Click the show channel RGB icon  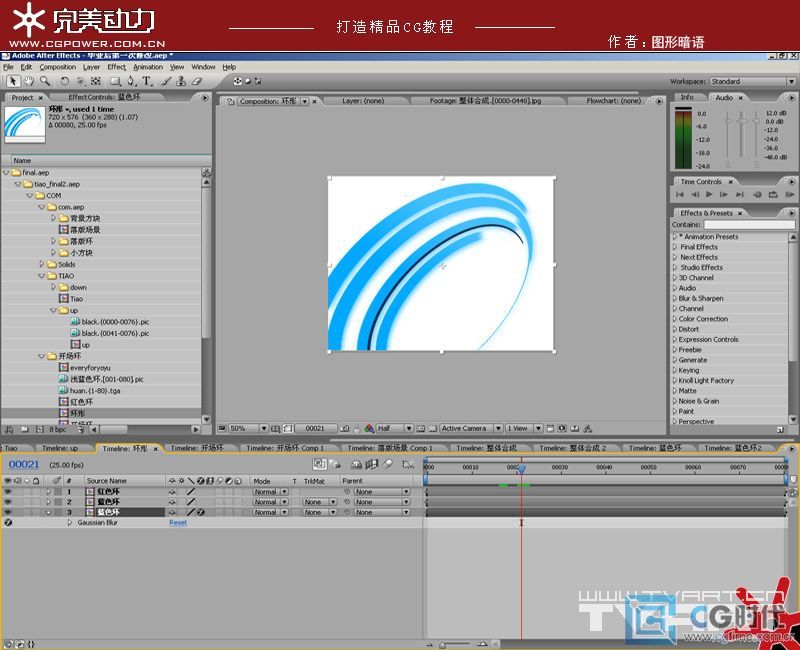click(369, 429)
